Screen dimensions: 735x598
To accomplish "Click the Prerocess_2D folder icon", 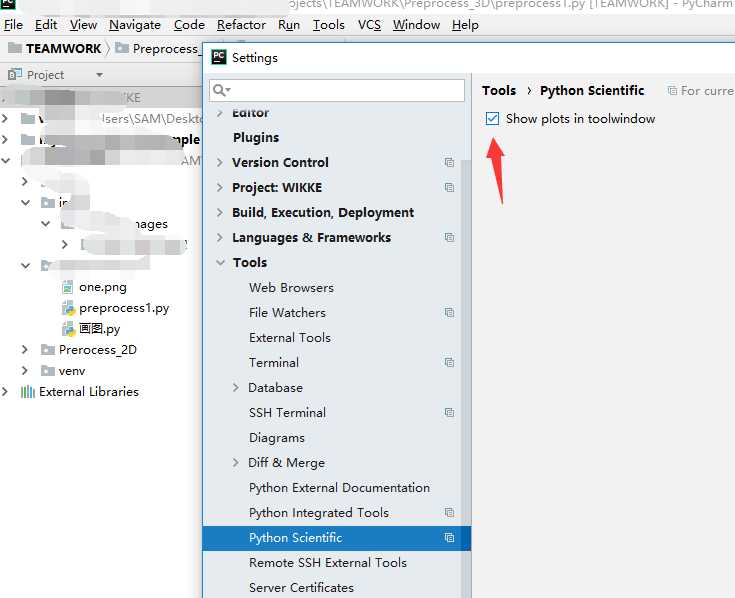I will pos(48,350).
